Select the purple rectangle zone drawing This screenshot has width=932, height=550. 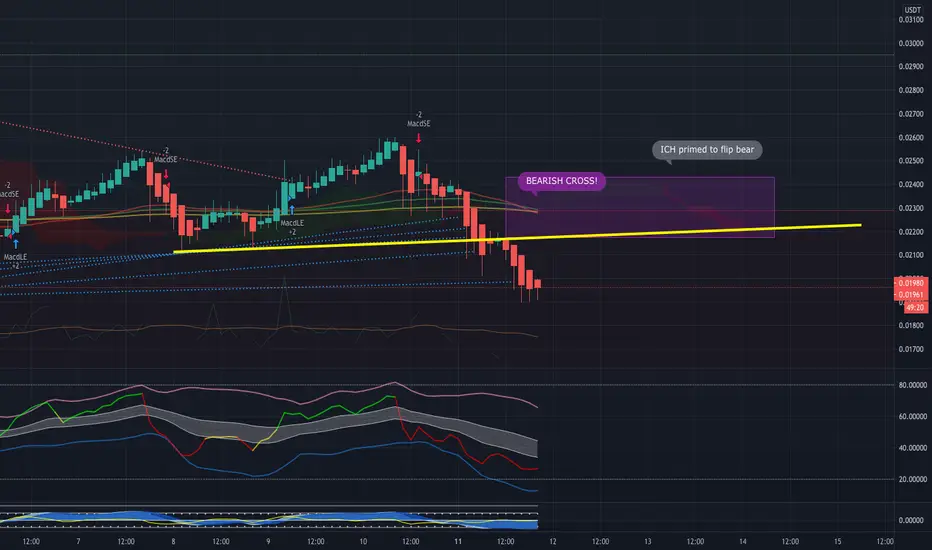point(640,207)
